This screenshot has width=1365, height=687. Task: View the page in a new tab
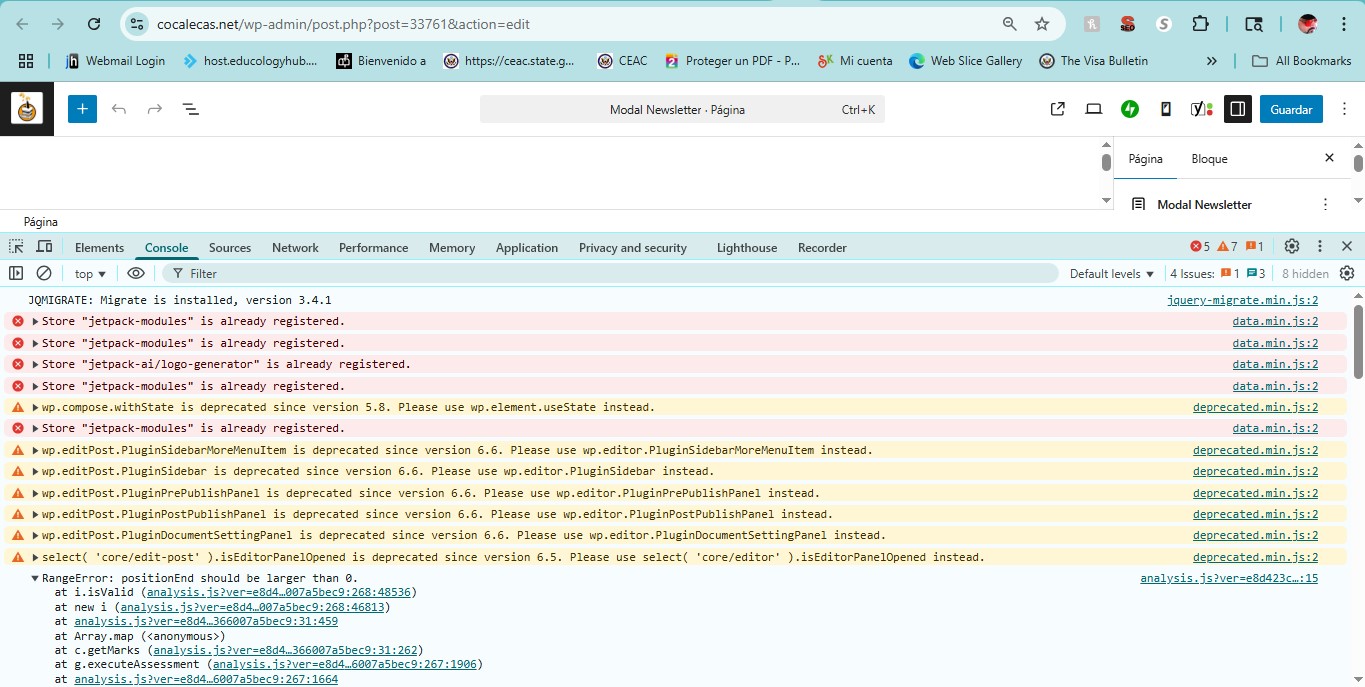(x=1057, y=109)
